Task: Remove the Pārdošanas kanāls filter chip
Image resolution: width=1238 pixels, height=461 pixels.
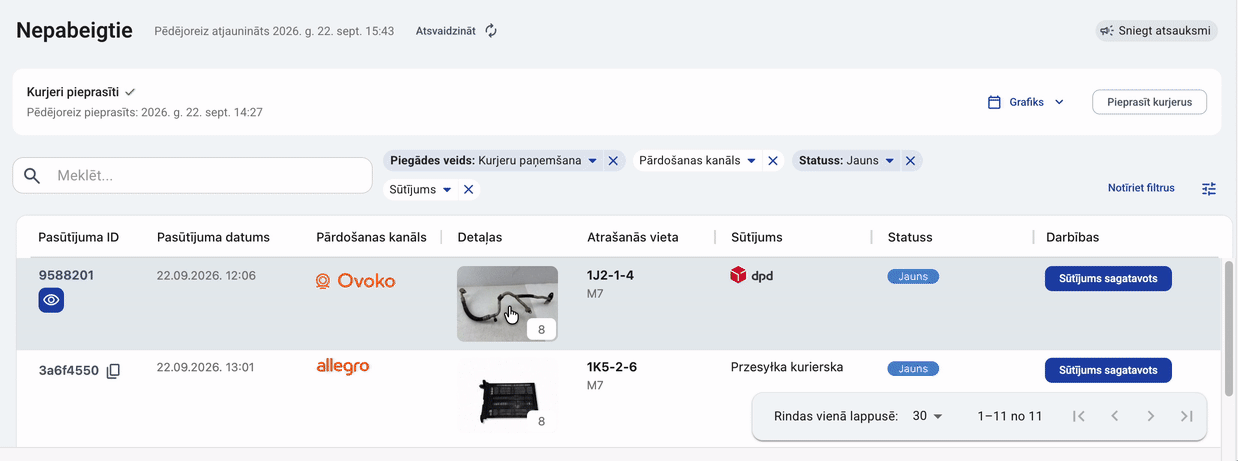Action: [x=773, y=161]
